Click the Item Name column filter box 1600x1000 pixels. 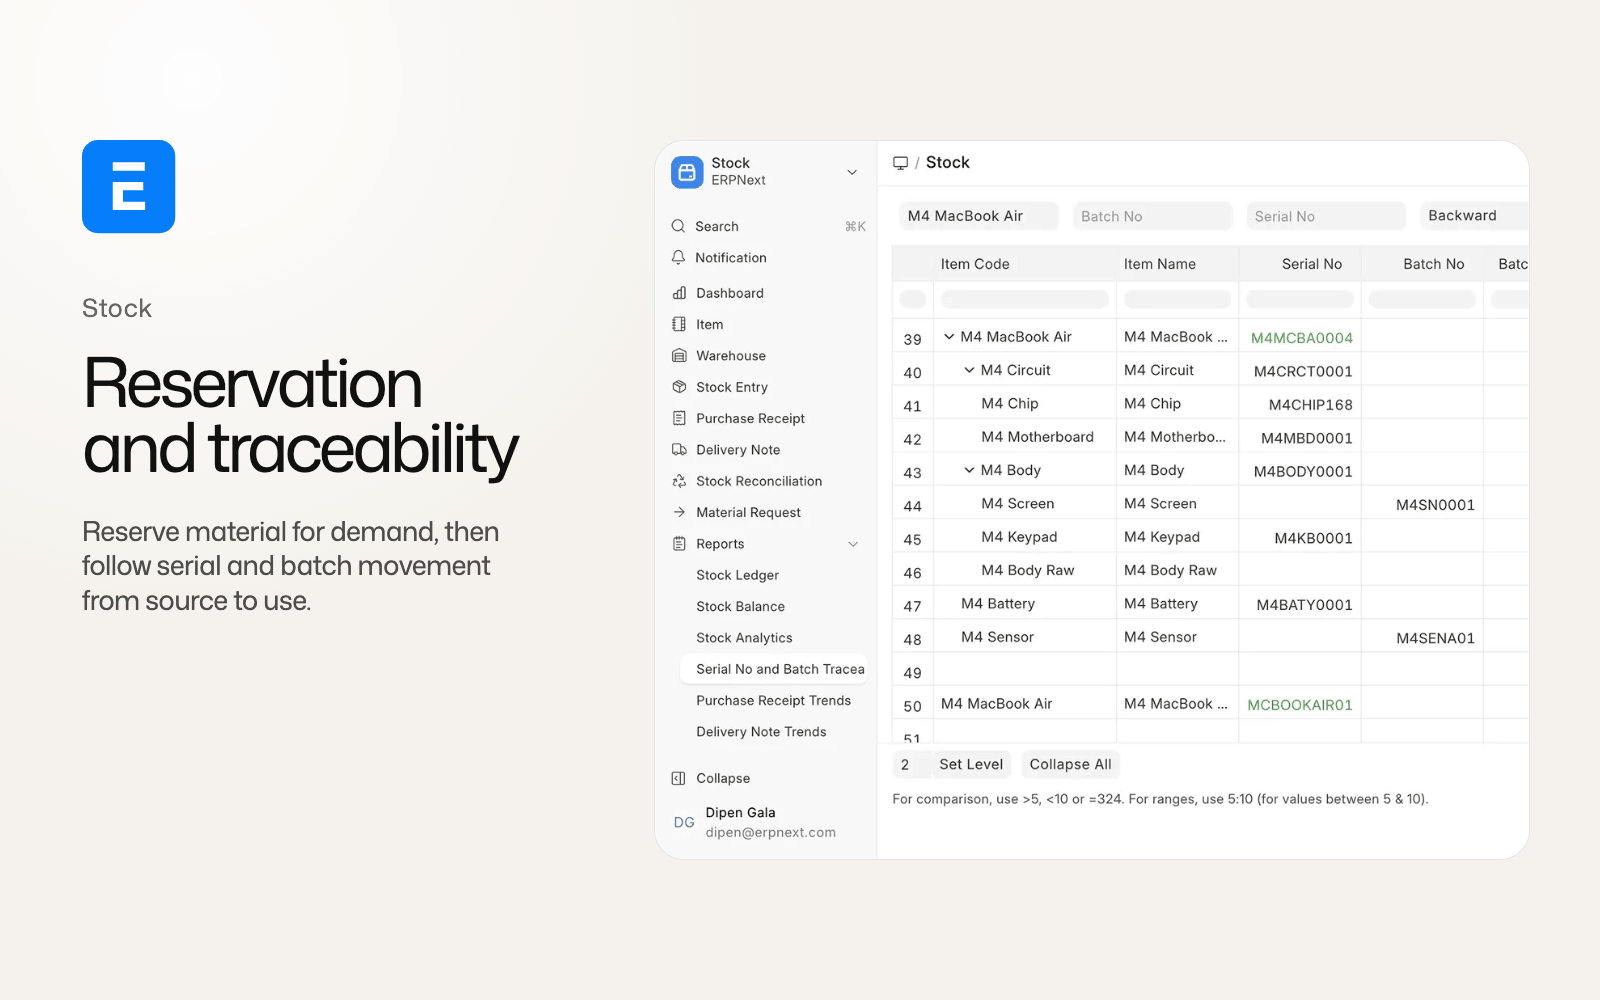click(x=1177, y=299)
